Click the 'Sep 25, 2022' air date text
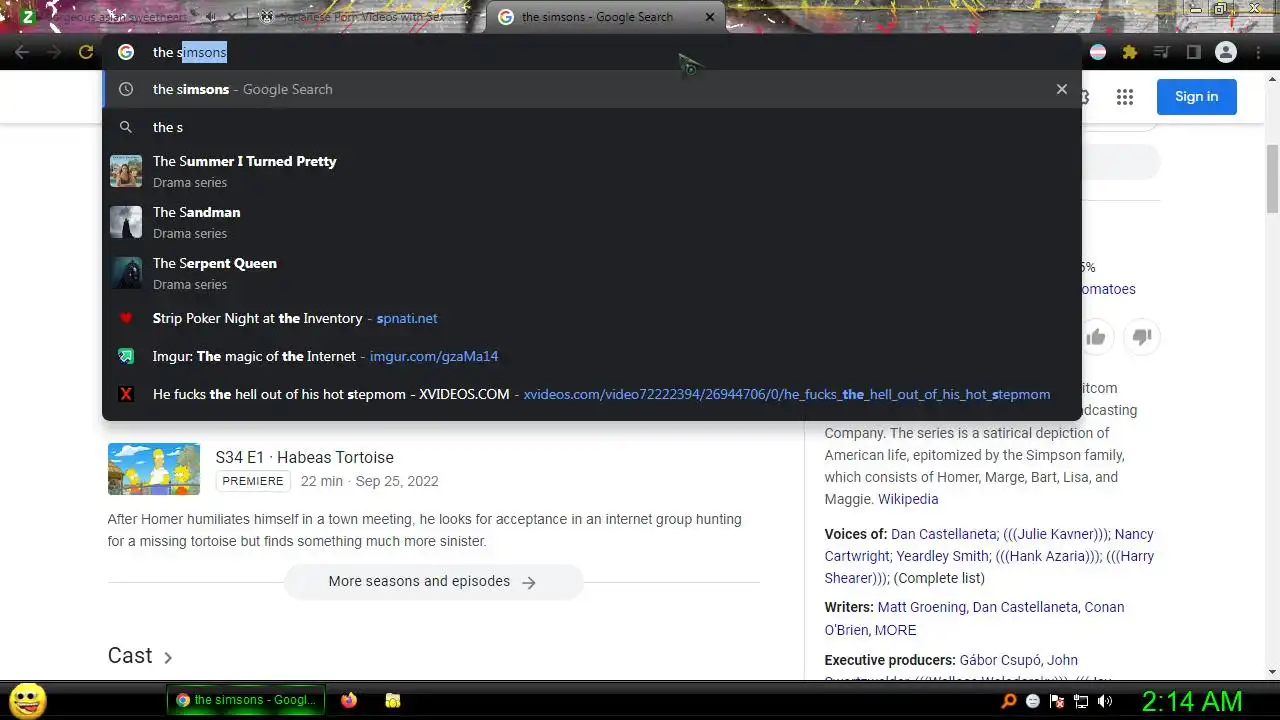The height and width of the screenshot is (720, 1280). (397, 481)
